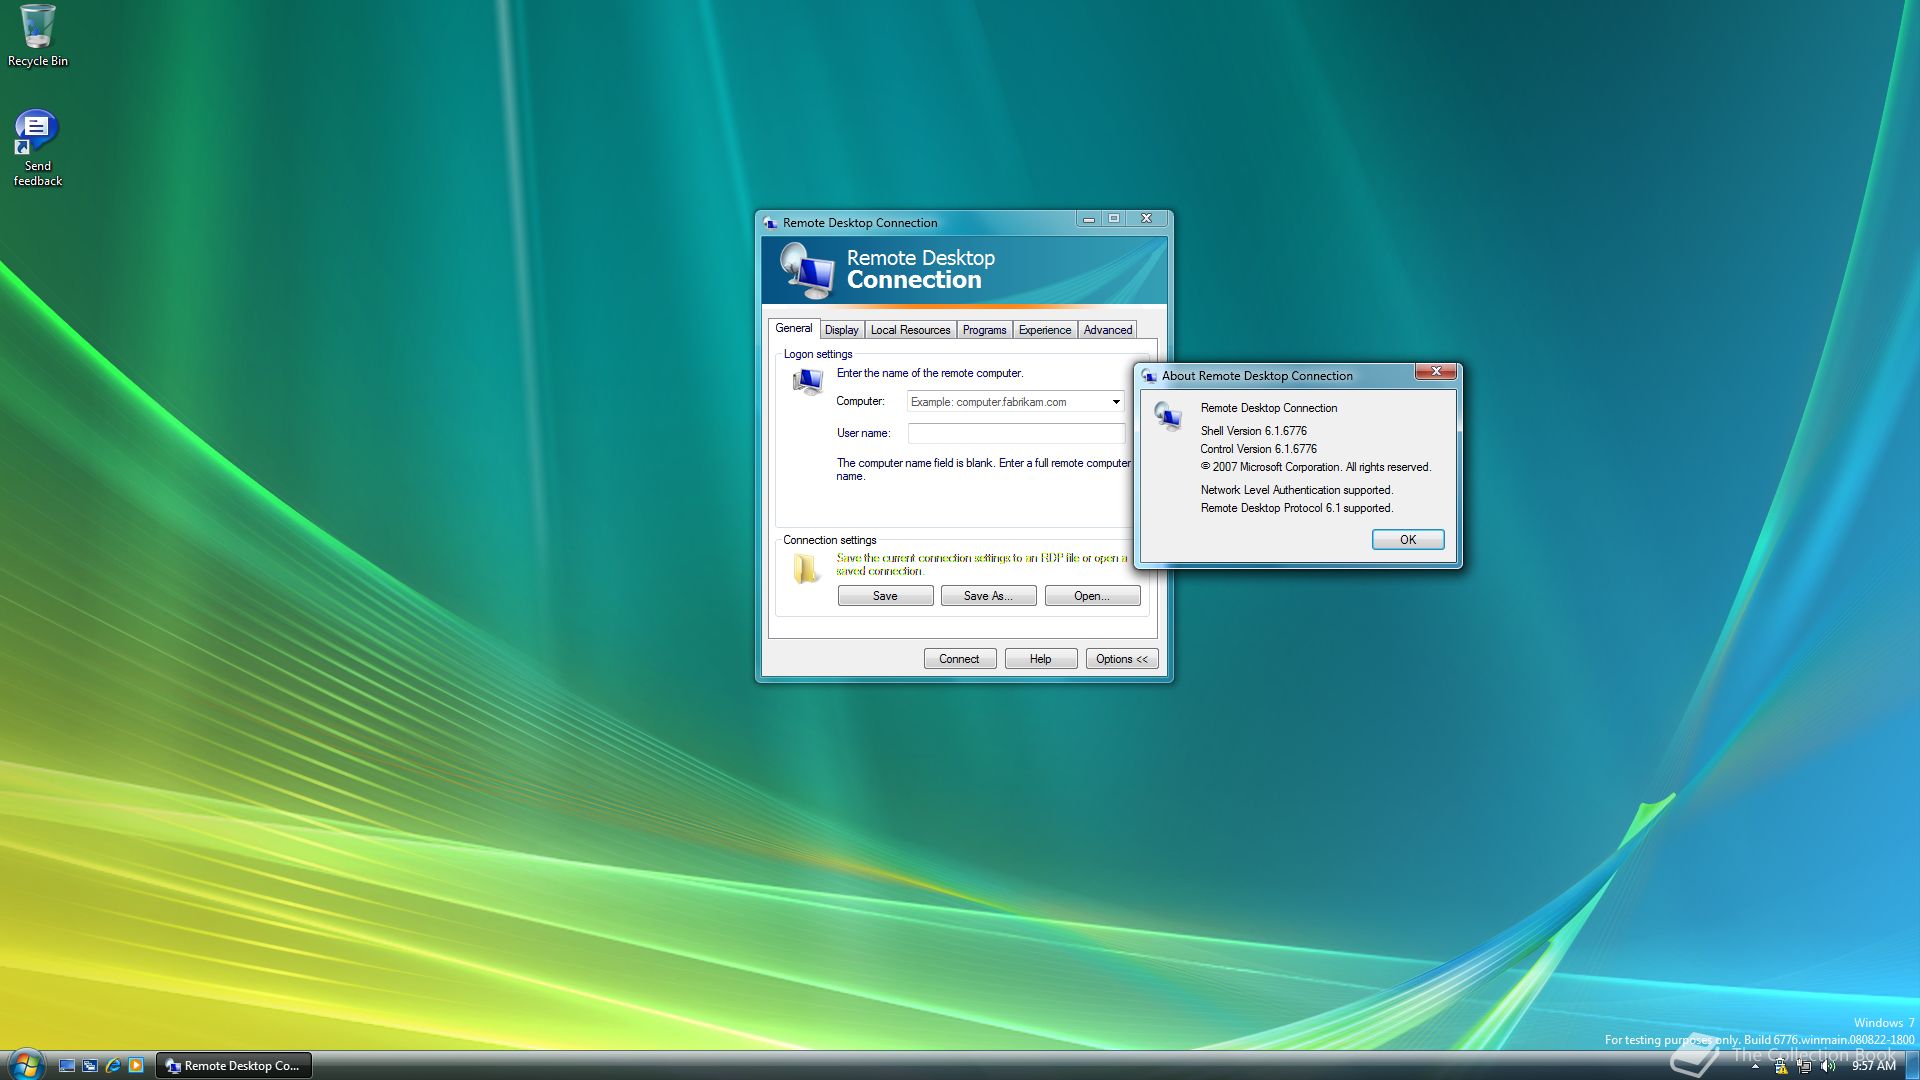This screenshot has height=1080, width=1920.
Task: Click the lighthouse warning tray icon
Action: tap(1781, 1067)
